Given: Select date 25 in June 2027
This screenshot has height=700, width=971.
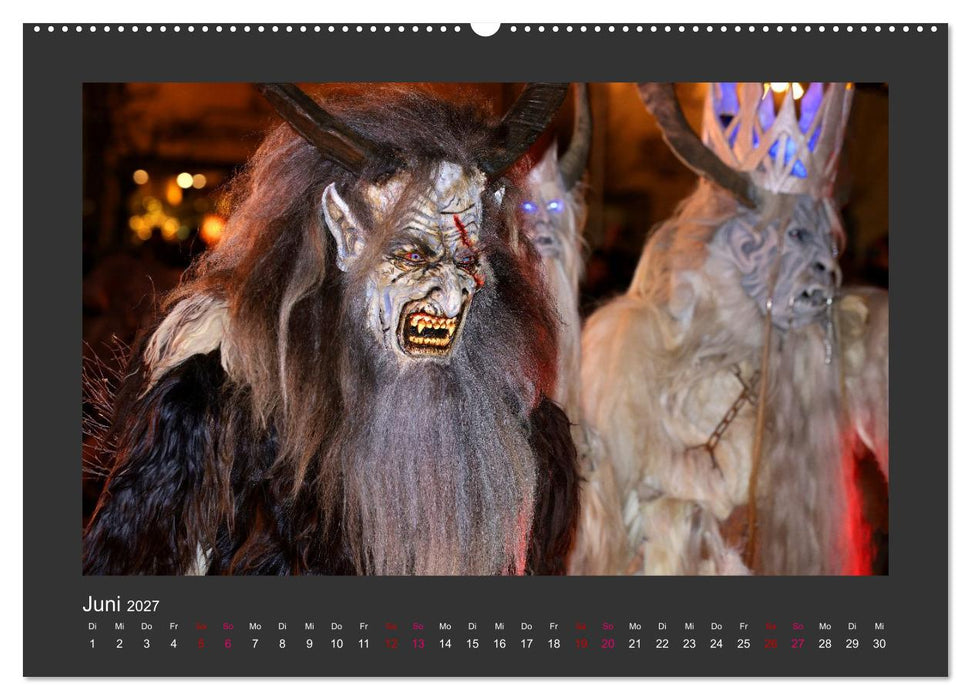Looking at the screenshot, I should (744, 644).
